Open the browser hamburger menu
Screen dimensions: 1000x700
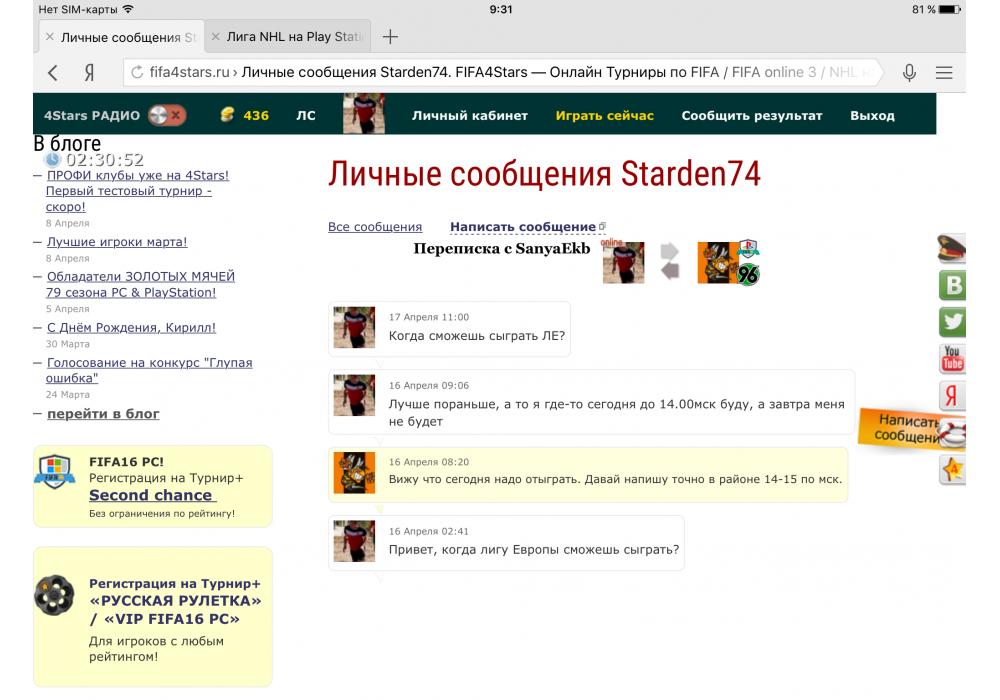pyautogui.click(x=944, y=72)
